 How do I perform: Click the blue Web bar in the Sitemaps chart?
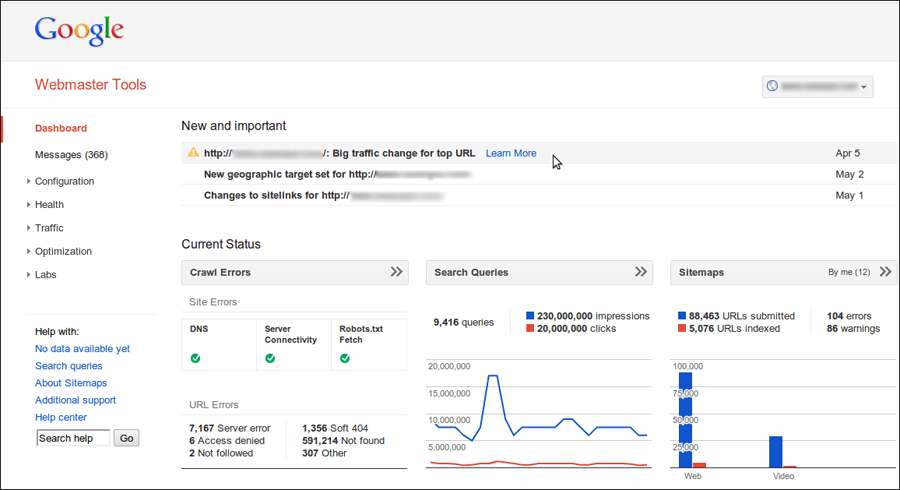point(685,420)
